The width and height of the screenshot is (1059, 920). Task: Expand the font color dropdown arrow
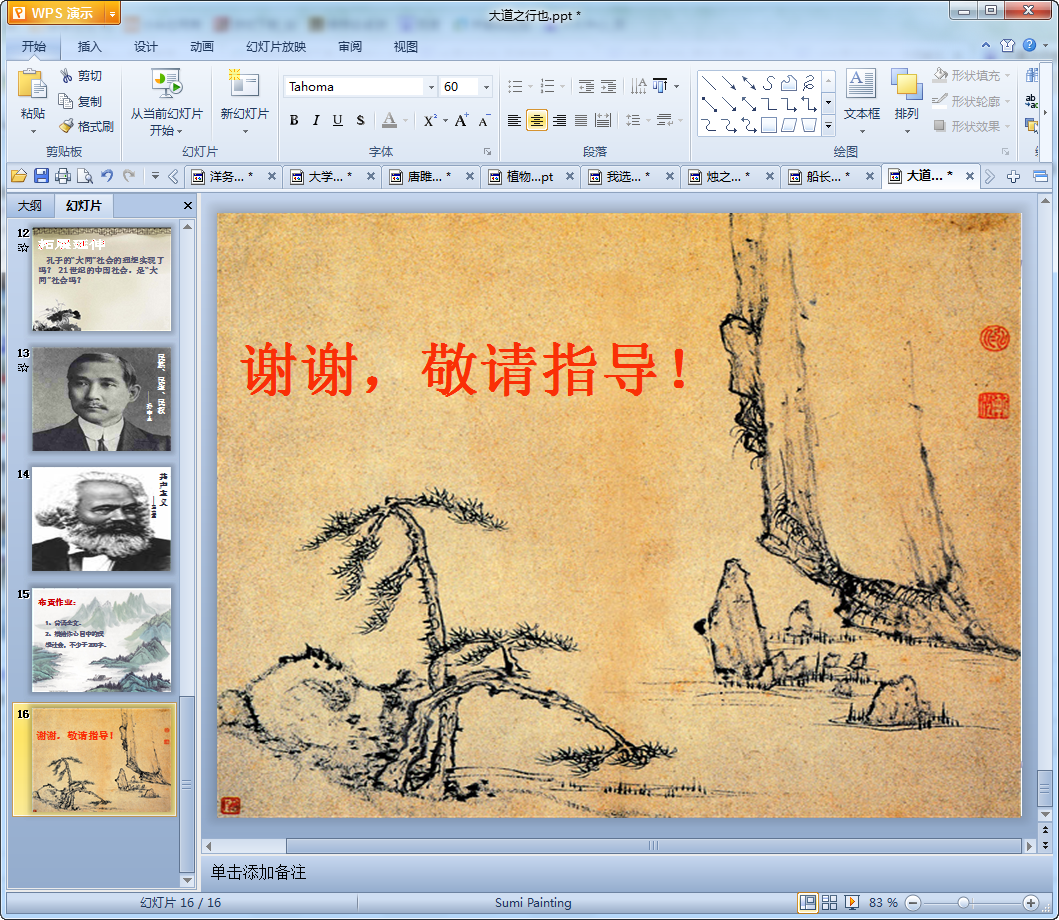point(406,120)
